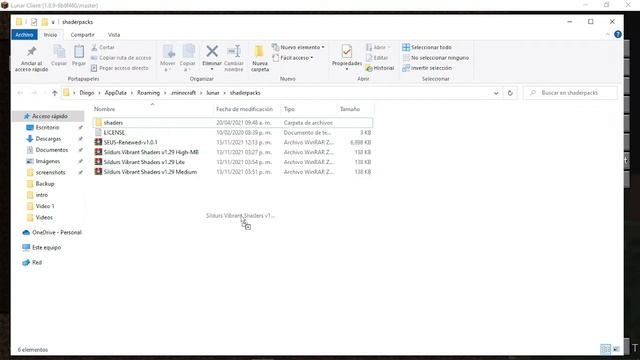Click AppData in the address path
Viewport: 640px width, 360px height.
point(116,93)
